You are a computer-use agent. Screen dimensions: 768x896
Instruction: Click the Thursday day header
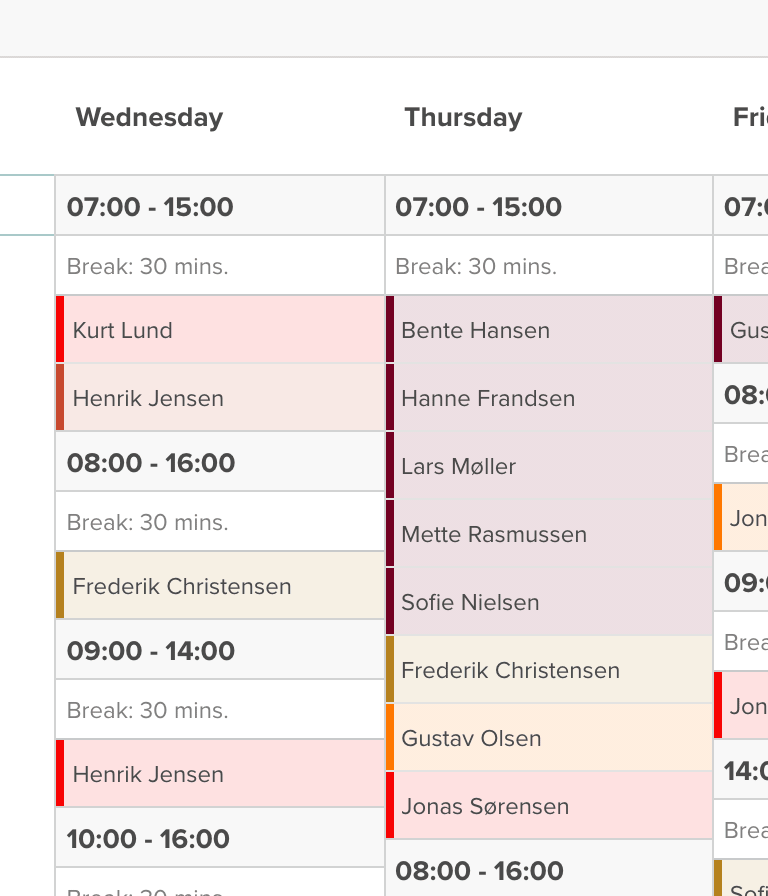(x=463, y=117)
